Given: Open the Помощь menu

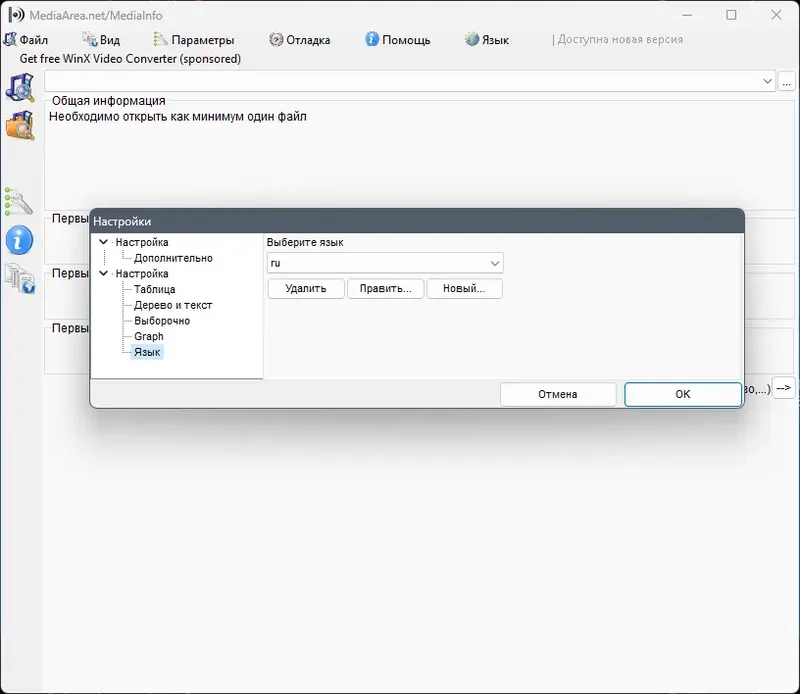Looking at the screenshot, I should pos(398,40).
